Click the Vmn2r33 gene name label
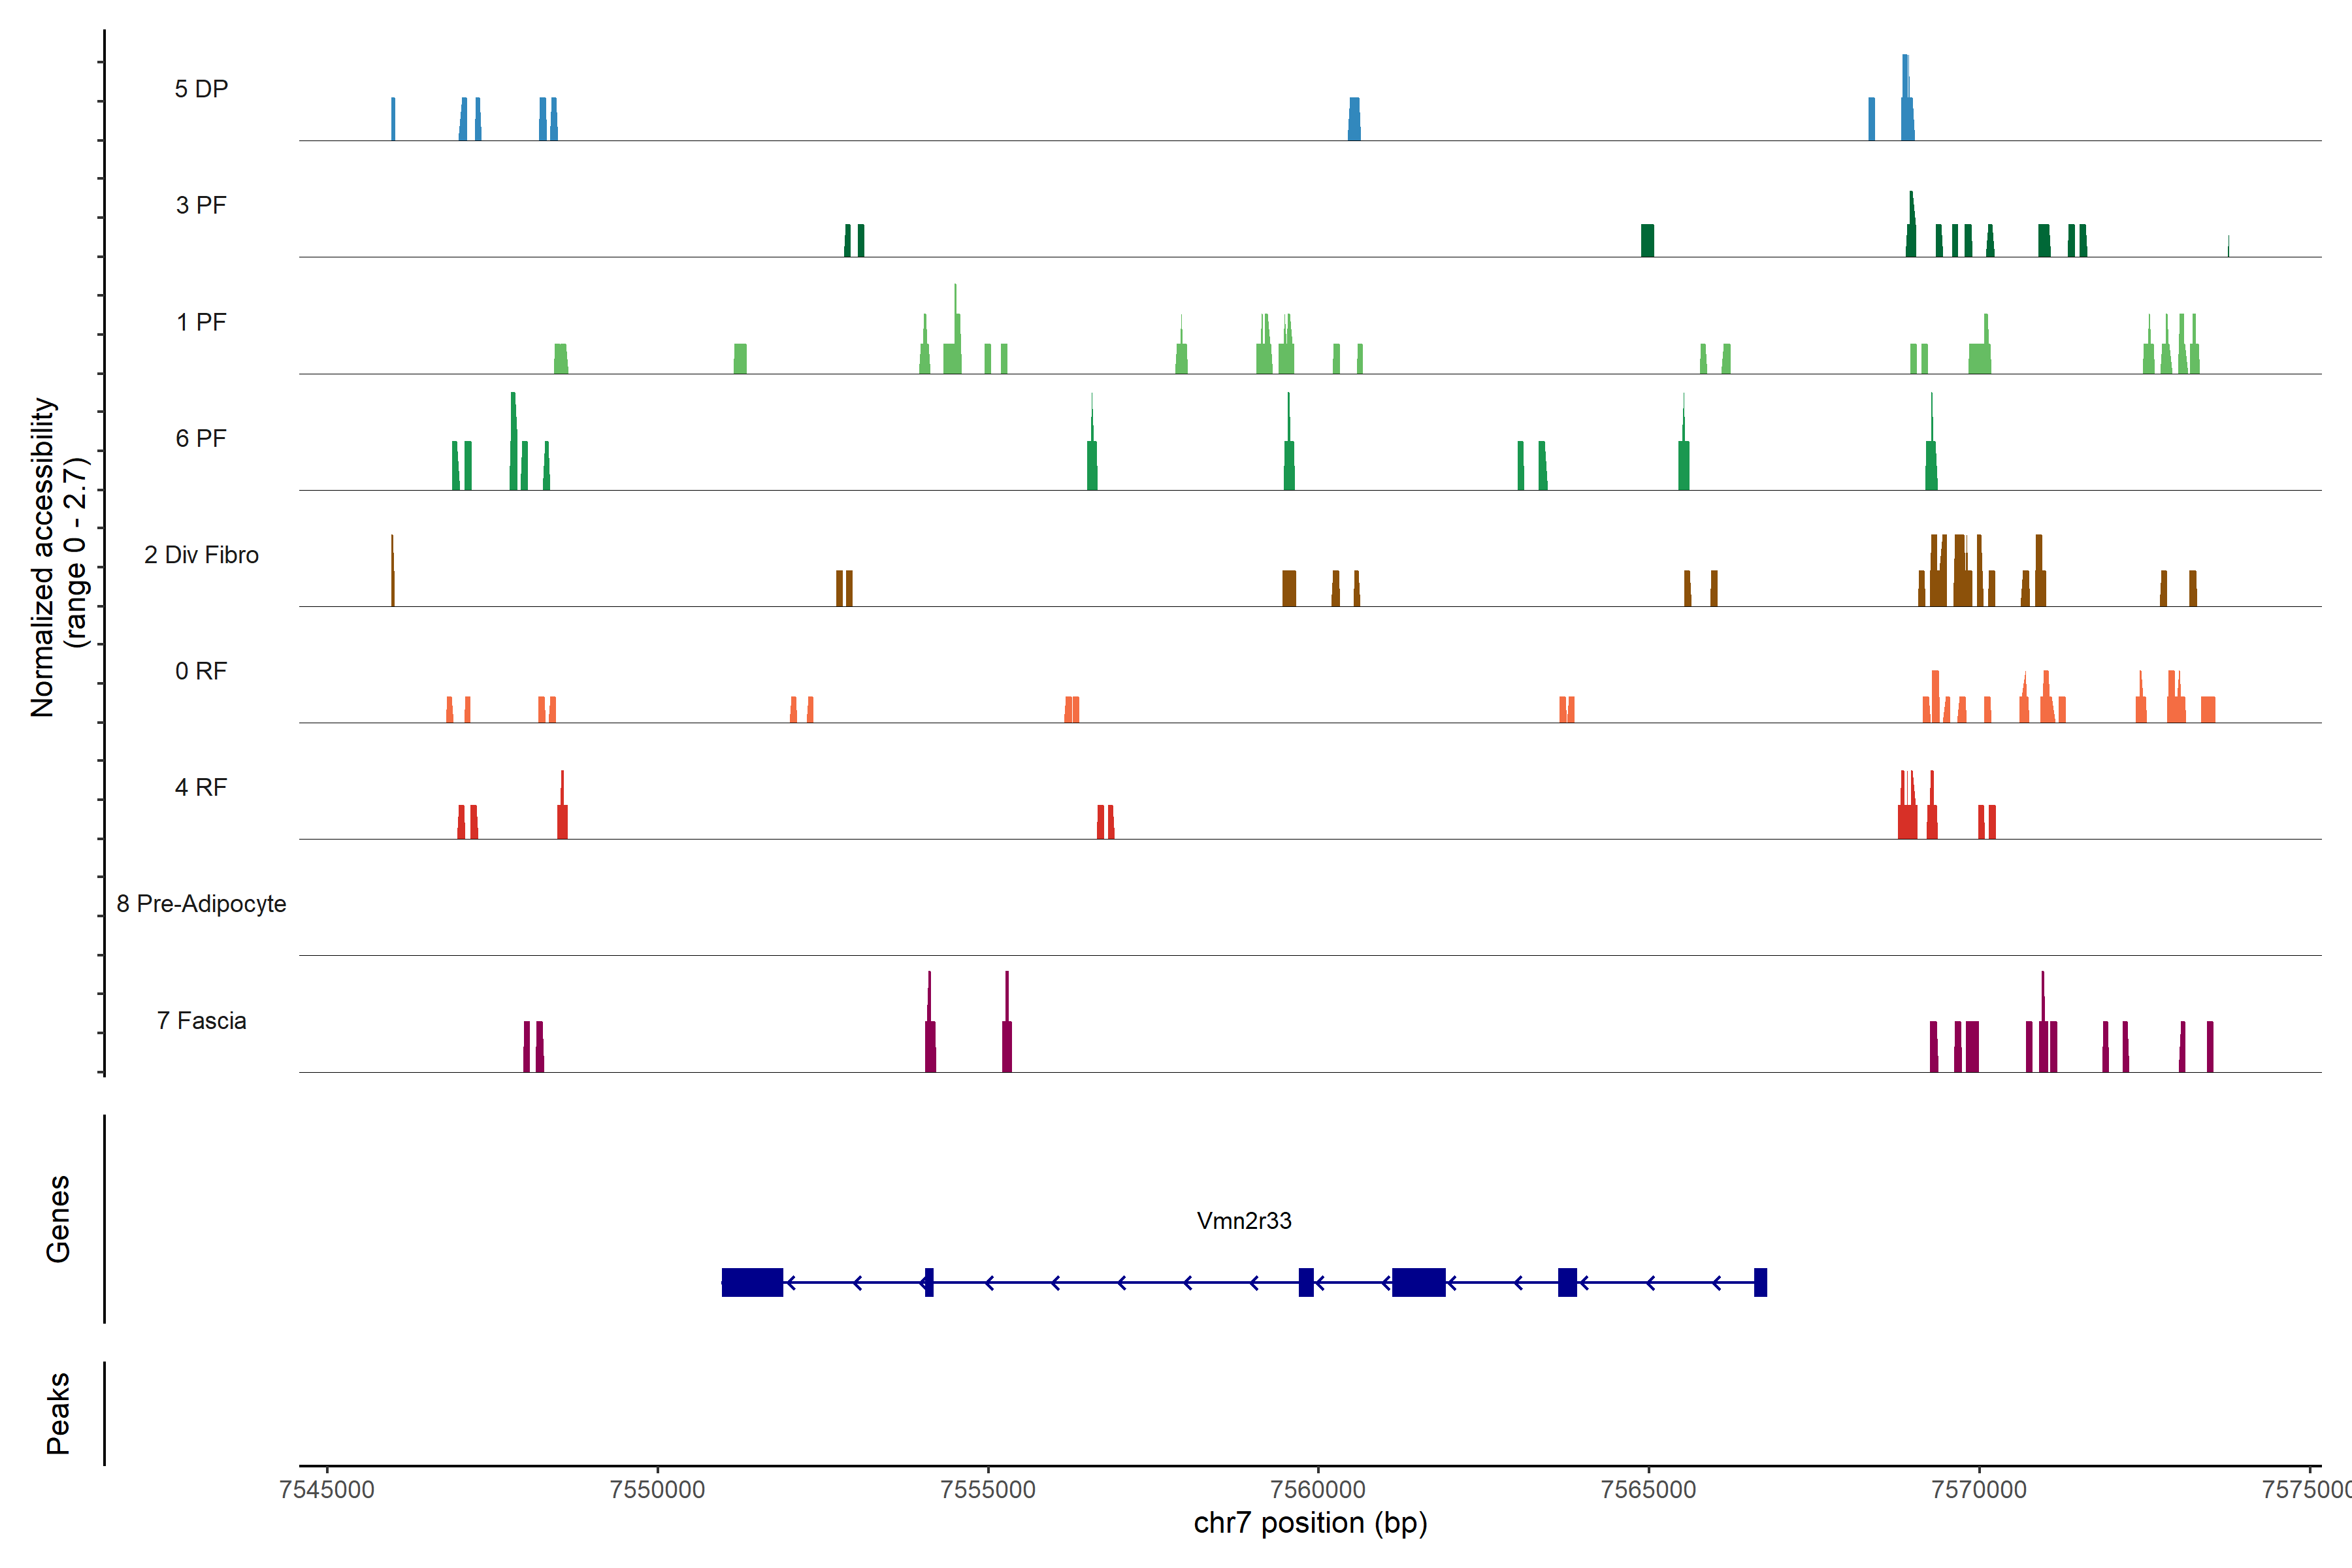Image resolution: width=2352 pixels, height=1568 pixels. click(1244, 1220)
